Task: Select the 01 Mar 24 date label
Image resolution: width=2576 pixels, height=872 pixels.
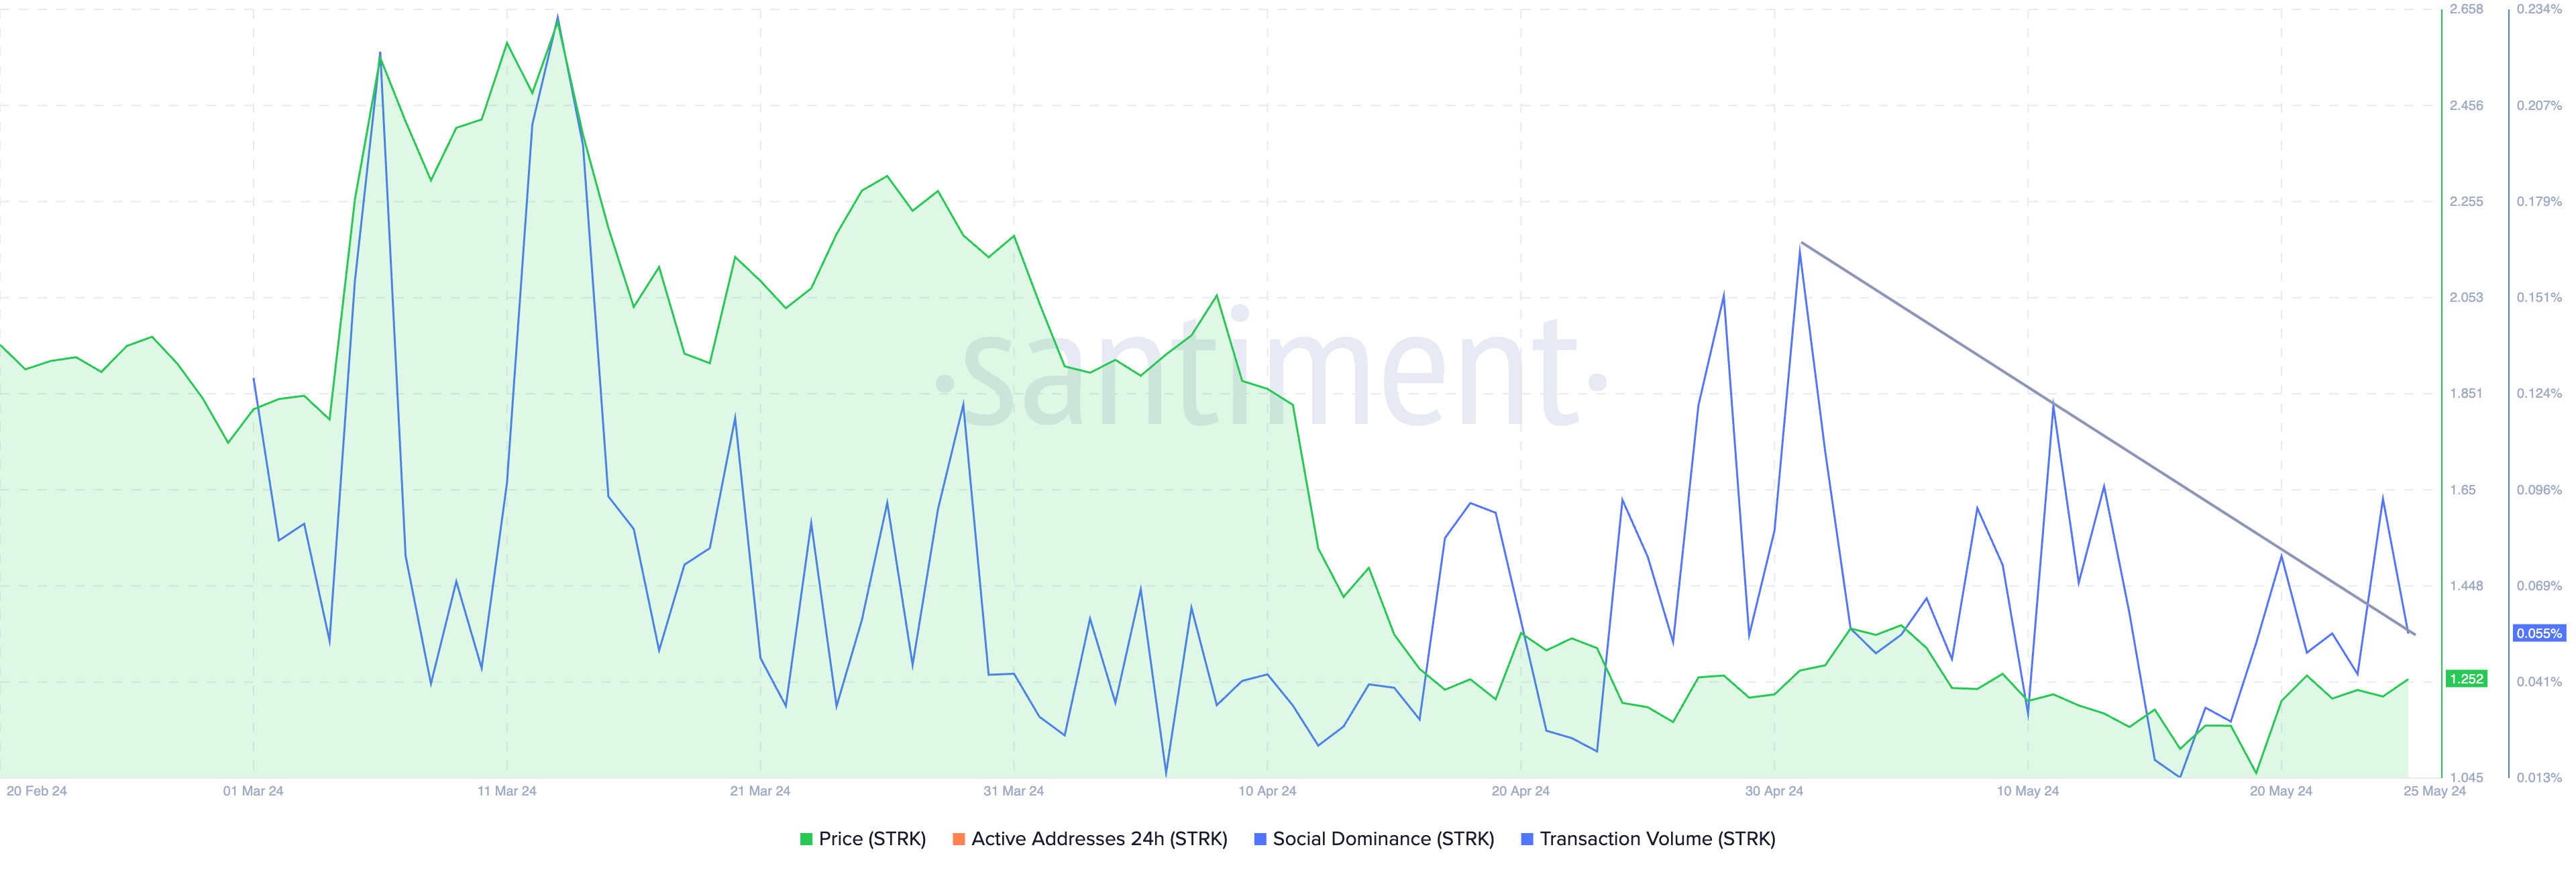Action: point(253,791)
